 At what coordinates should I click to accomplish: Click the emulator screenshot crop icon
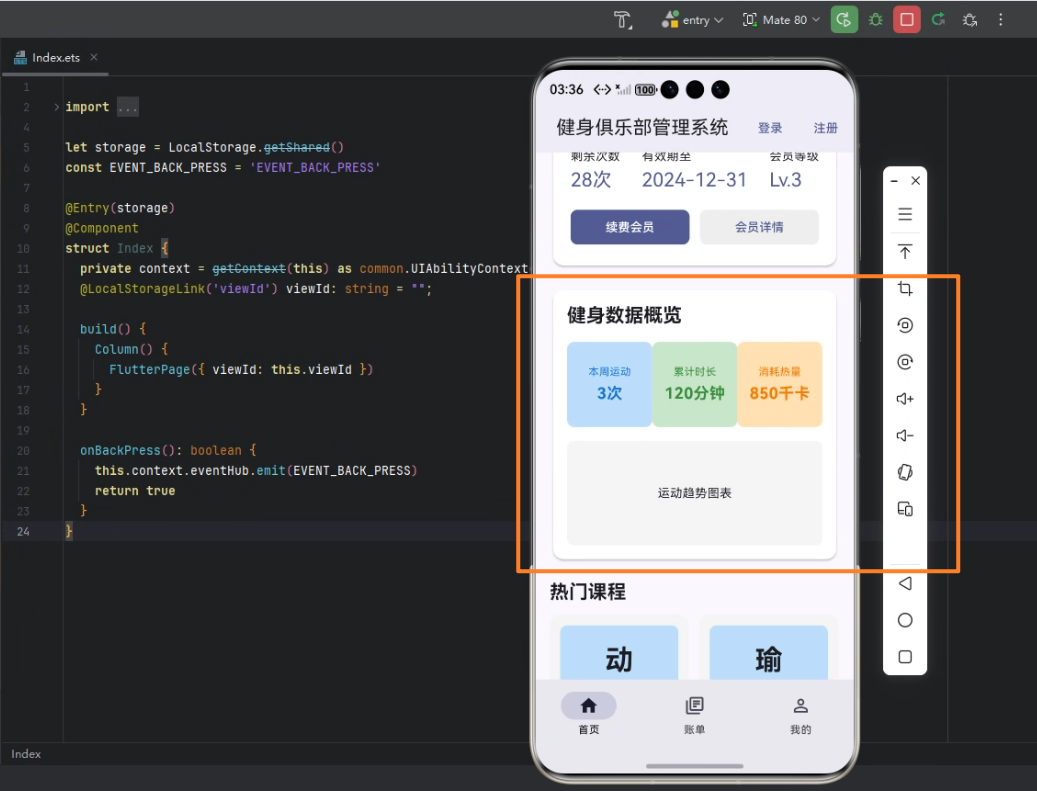[905, 288]
